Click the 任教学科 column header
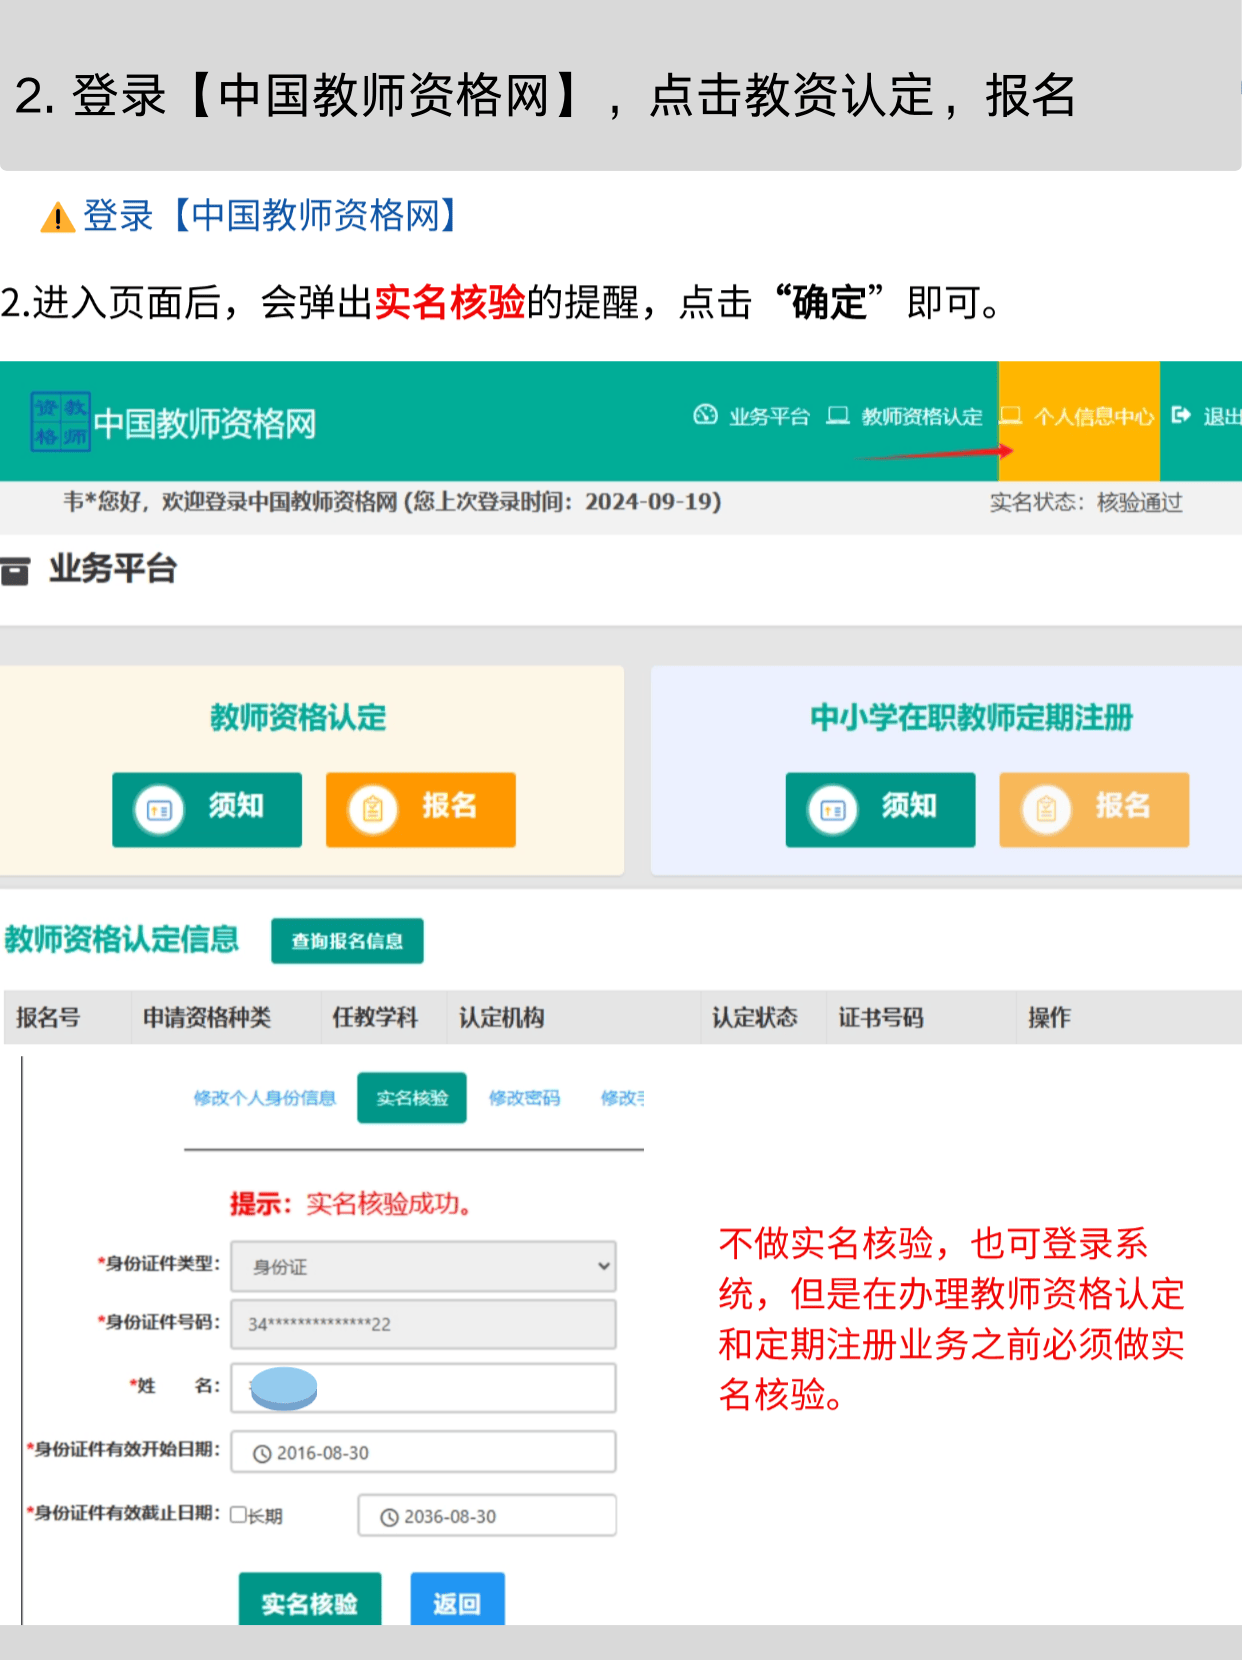 point(375,1018)
